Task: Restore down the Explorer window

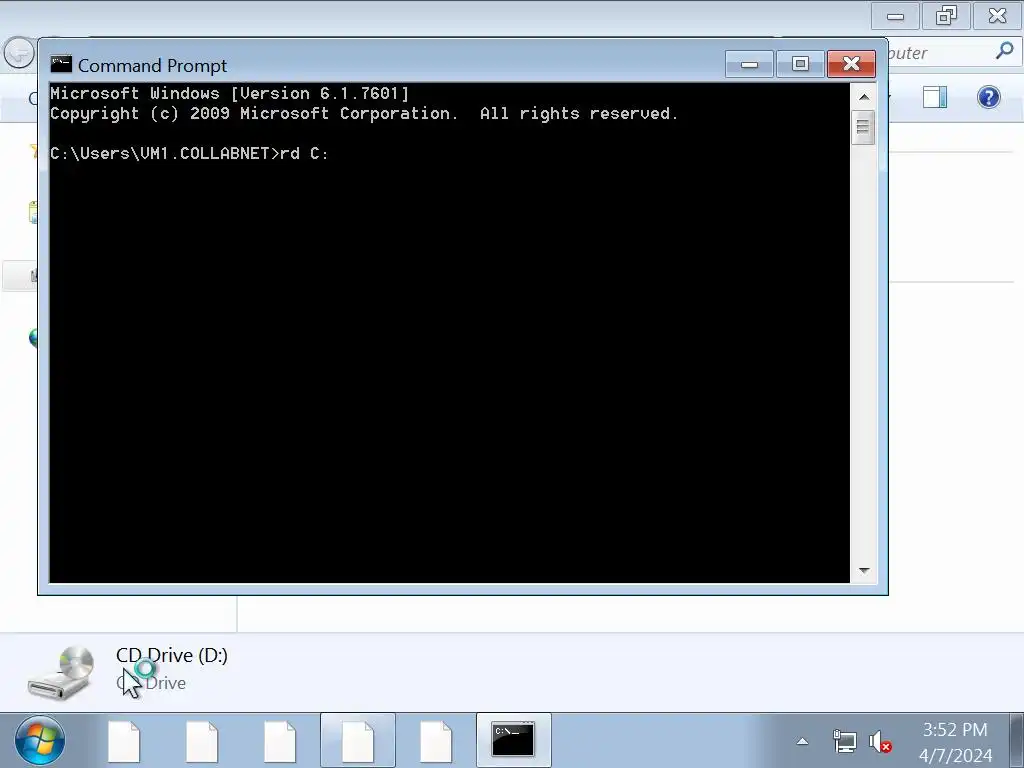Action: click(946, 16)
